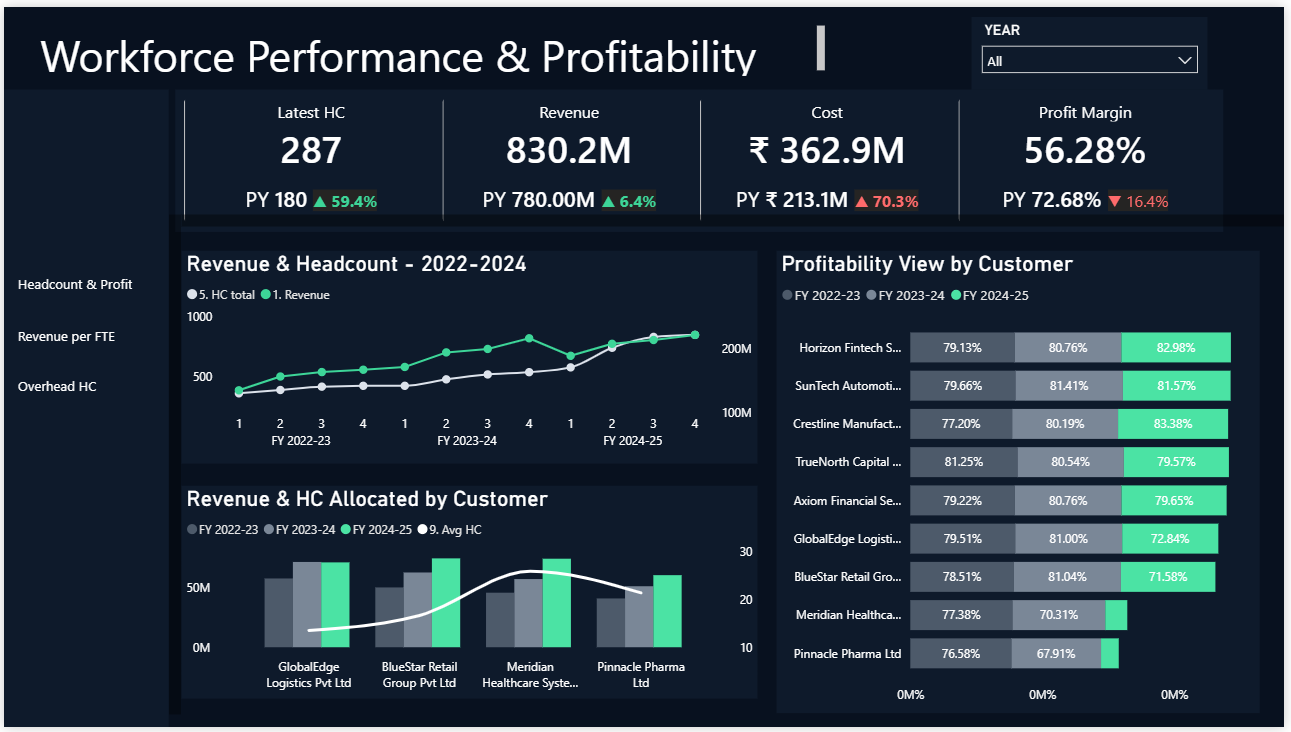Click the PY 780.00M previous-year revenue
The width and height of the screenshot is (1291, 732).
coord(538,200)
